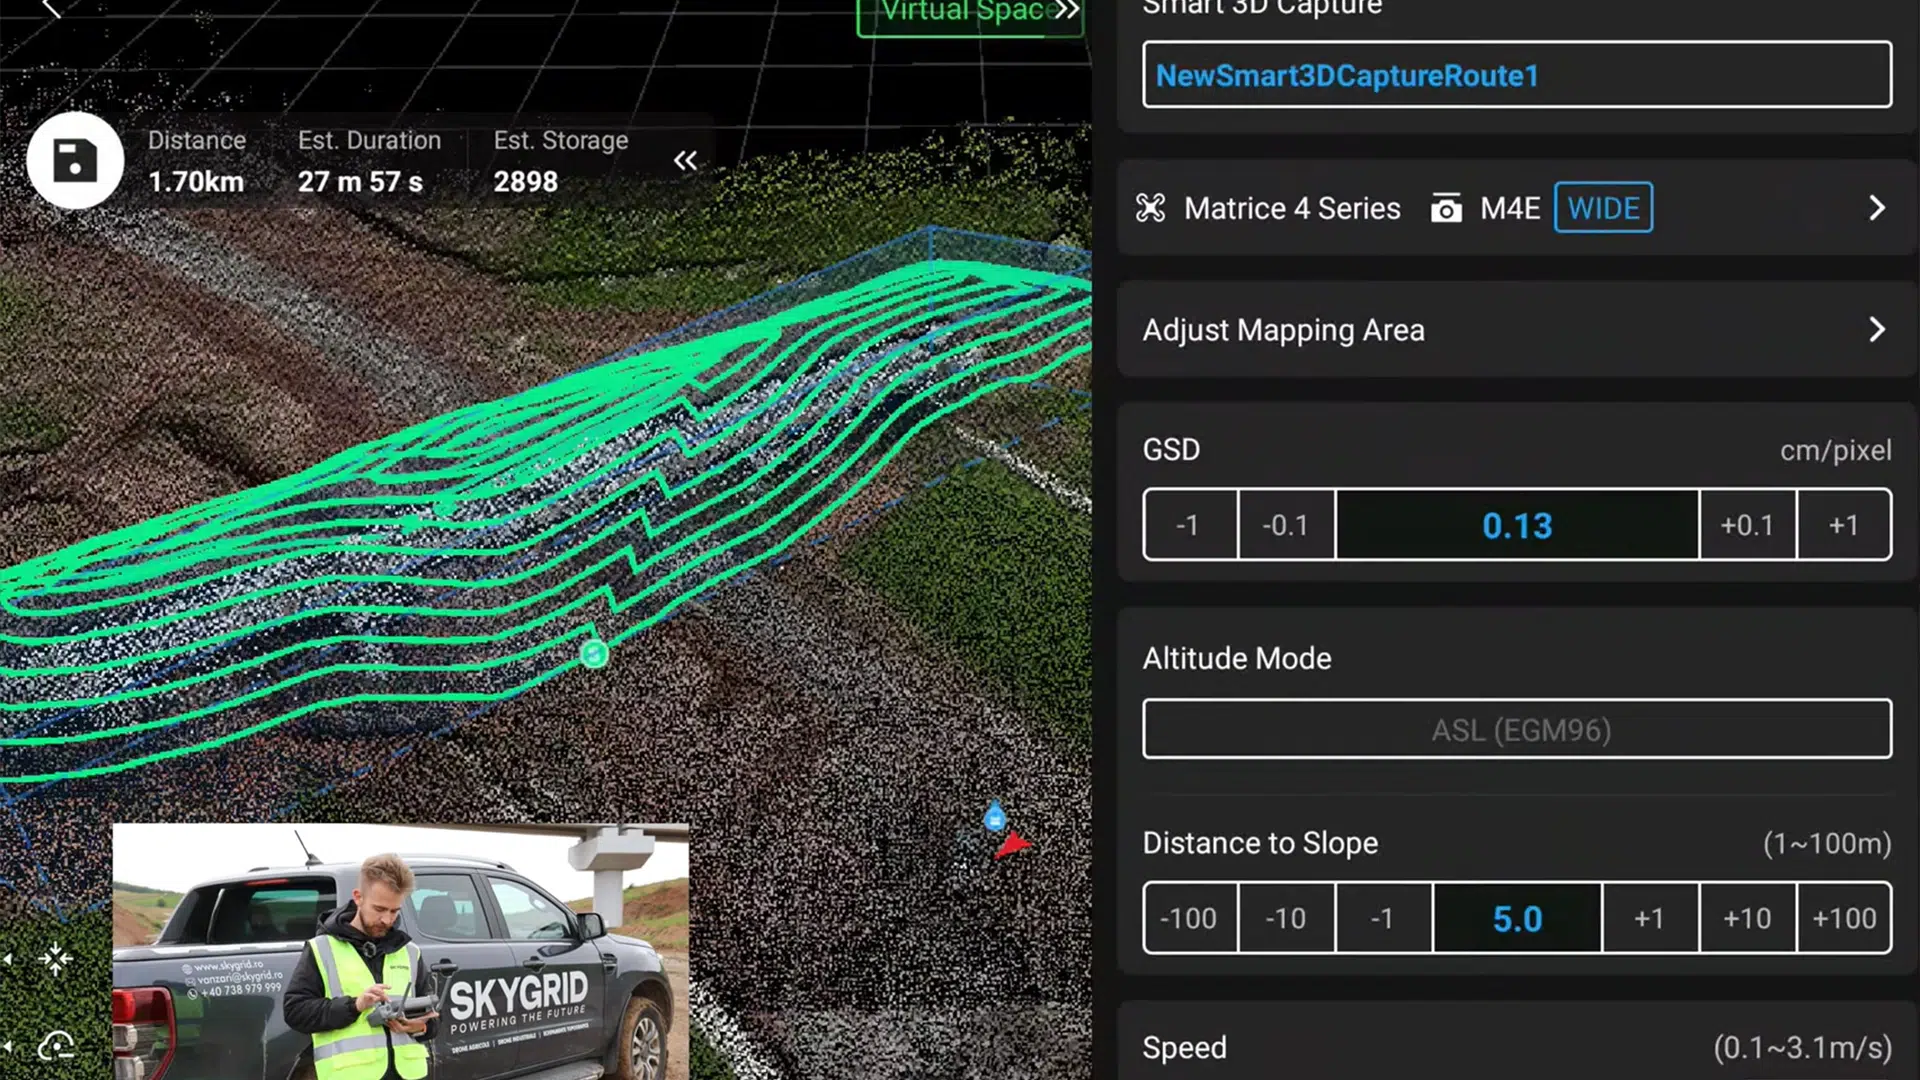Click the red drone position arrow
Viewport: 1920px width, 1080px height.
(x=1012, y=846)
